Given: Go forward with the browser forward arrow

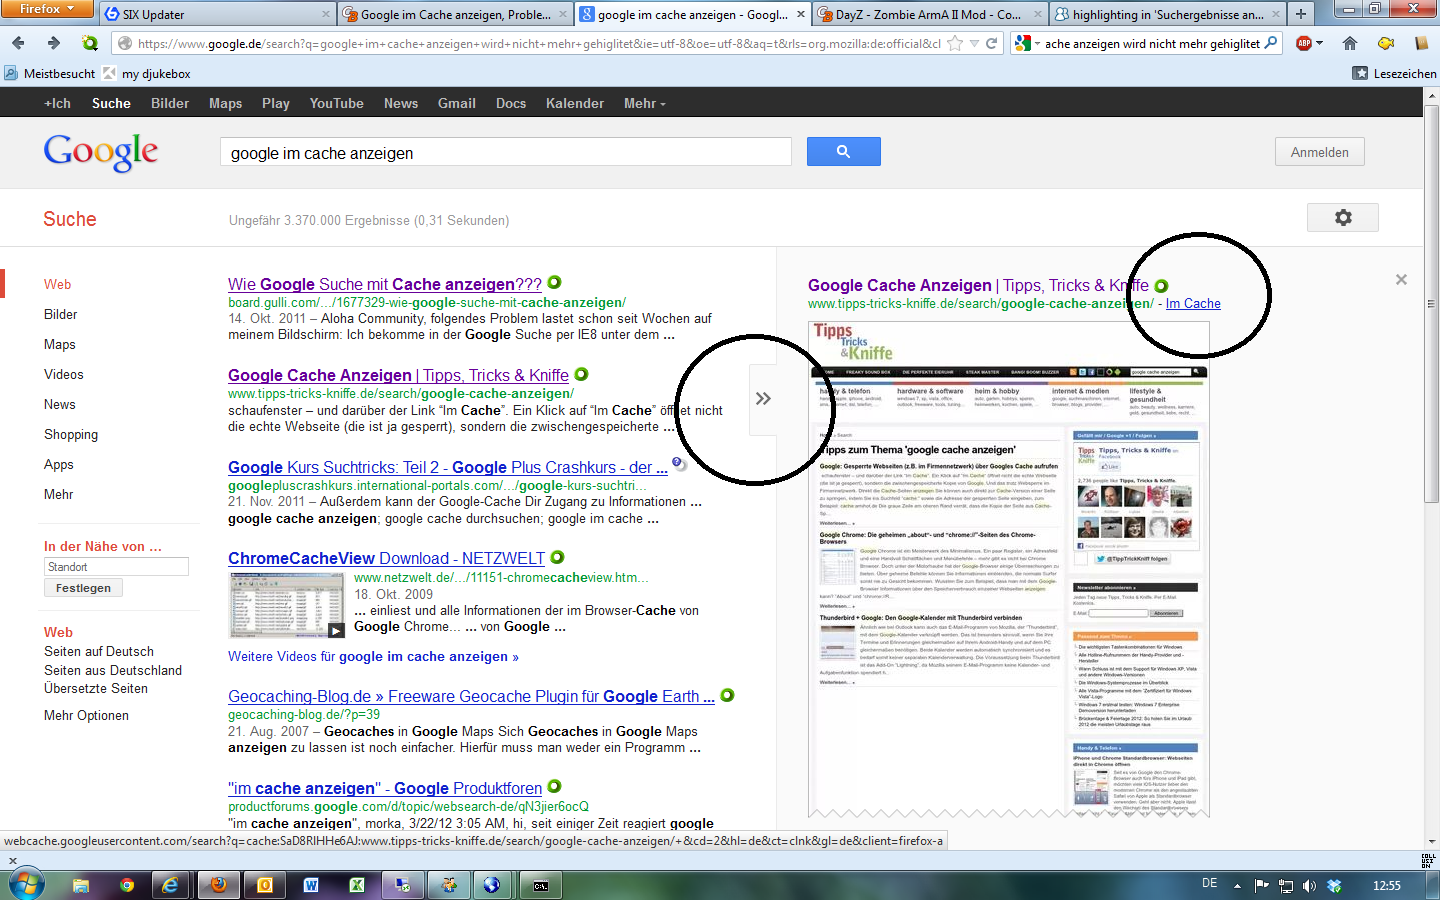Looking at the screenshot, I should coord(53,43).
